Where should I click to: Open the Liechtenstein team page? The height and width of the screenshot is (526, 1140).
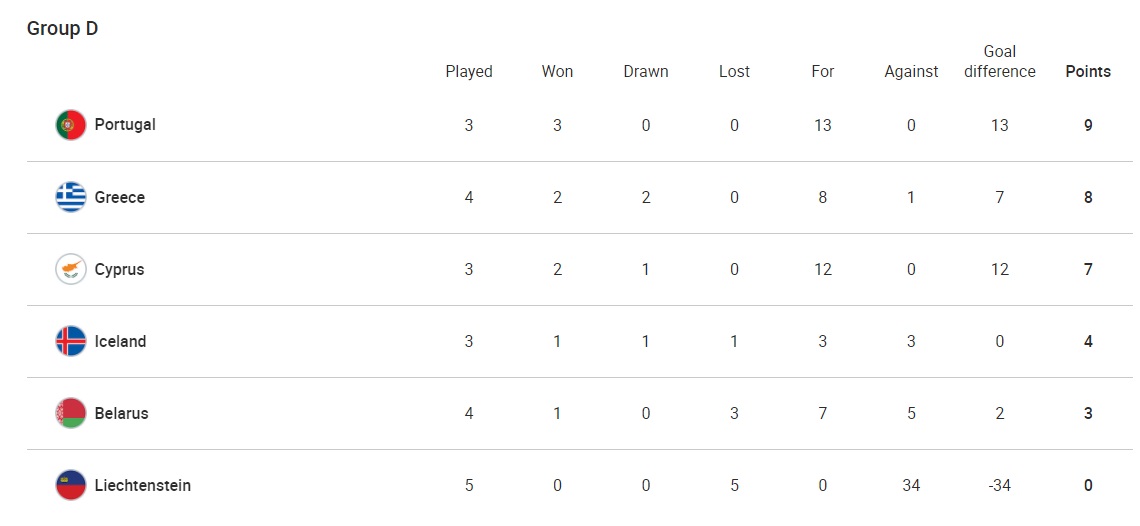(x=143, y=485)
